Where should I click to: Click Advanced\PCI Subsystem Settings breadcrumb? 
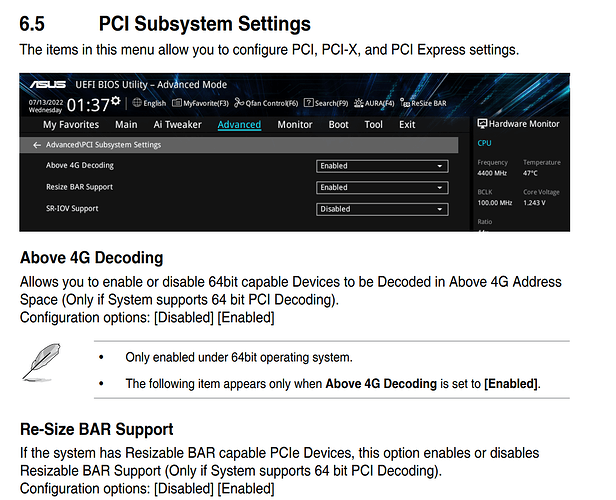[103, 145]
